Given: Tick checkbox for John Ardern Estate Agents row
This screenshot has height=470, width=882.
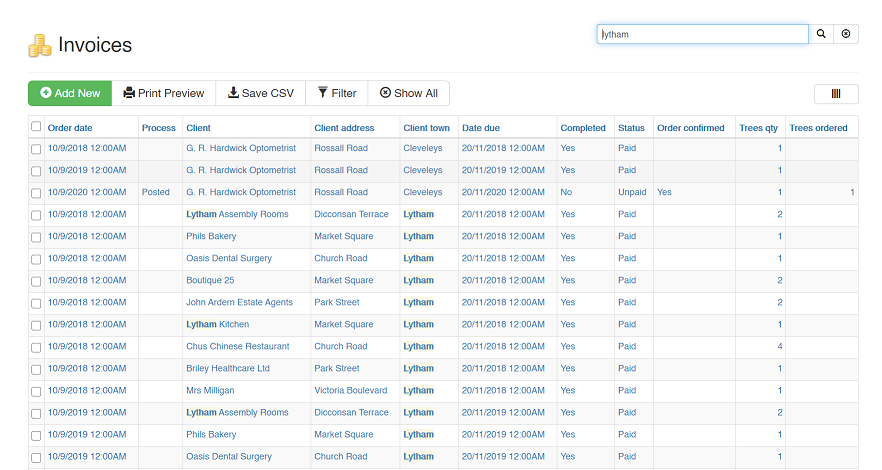Looking at the screenshot, I should click(36, 303).
